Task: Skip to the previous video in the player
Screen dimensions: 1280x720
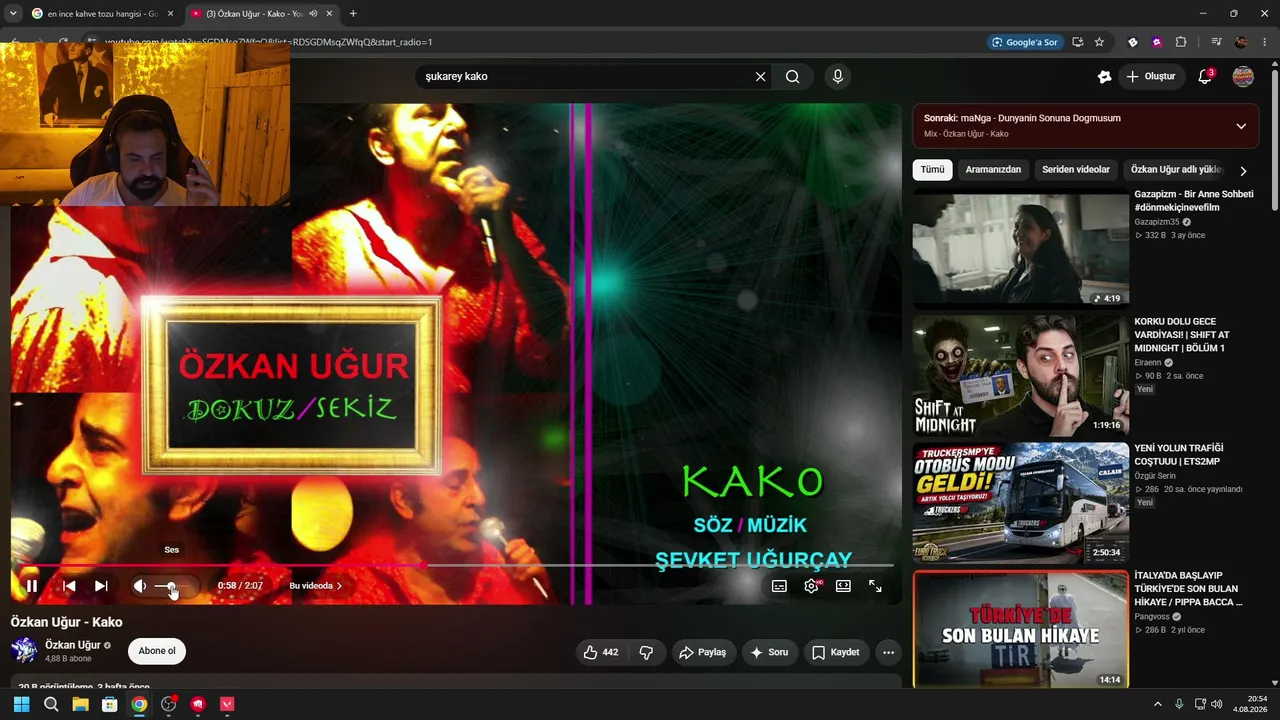Action: coord(69,586)
